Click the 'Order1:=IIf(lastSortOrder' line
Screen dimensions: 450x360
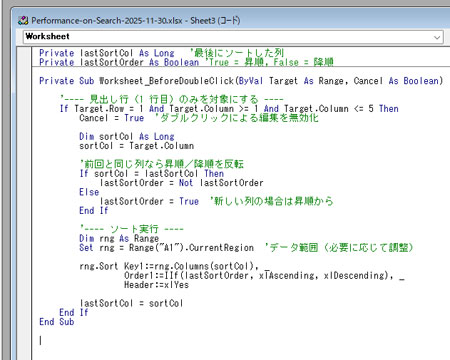coord(264,276)
